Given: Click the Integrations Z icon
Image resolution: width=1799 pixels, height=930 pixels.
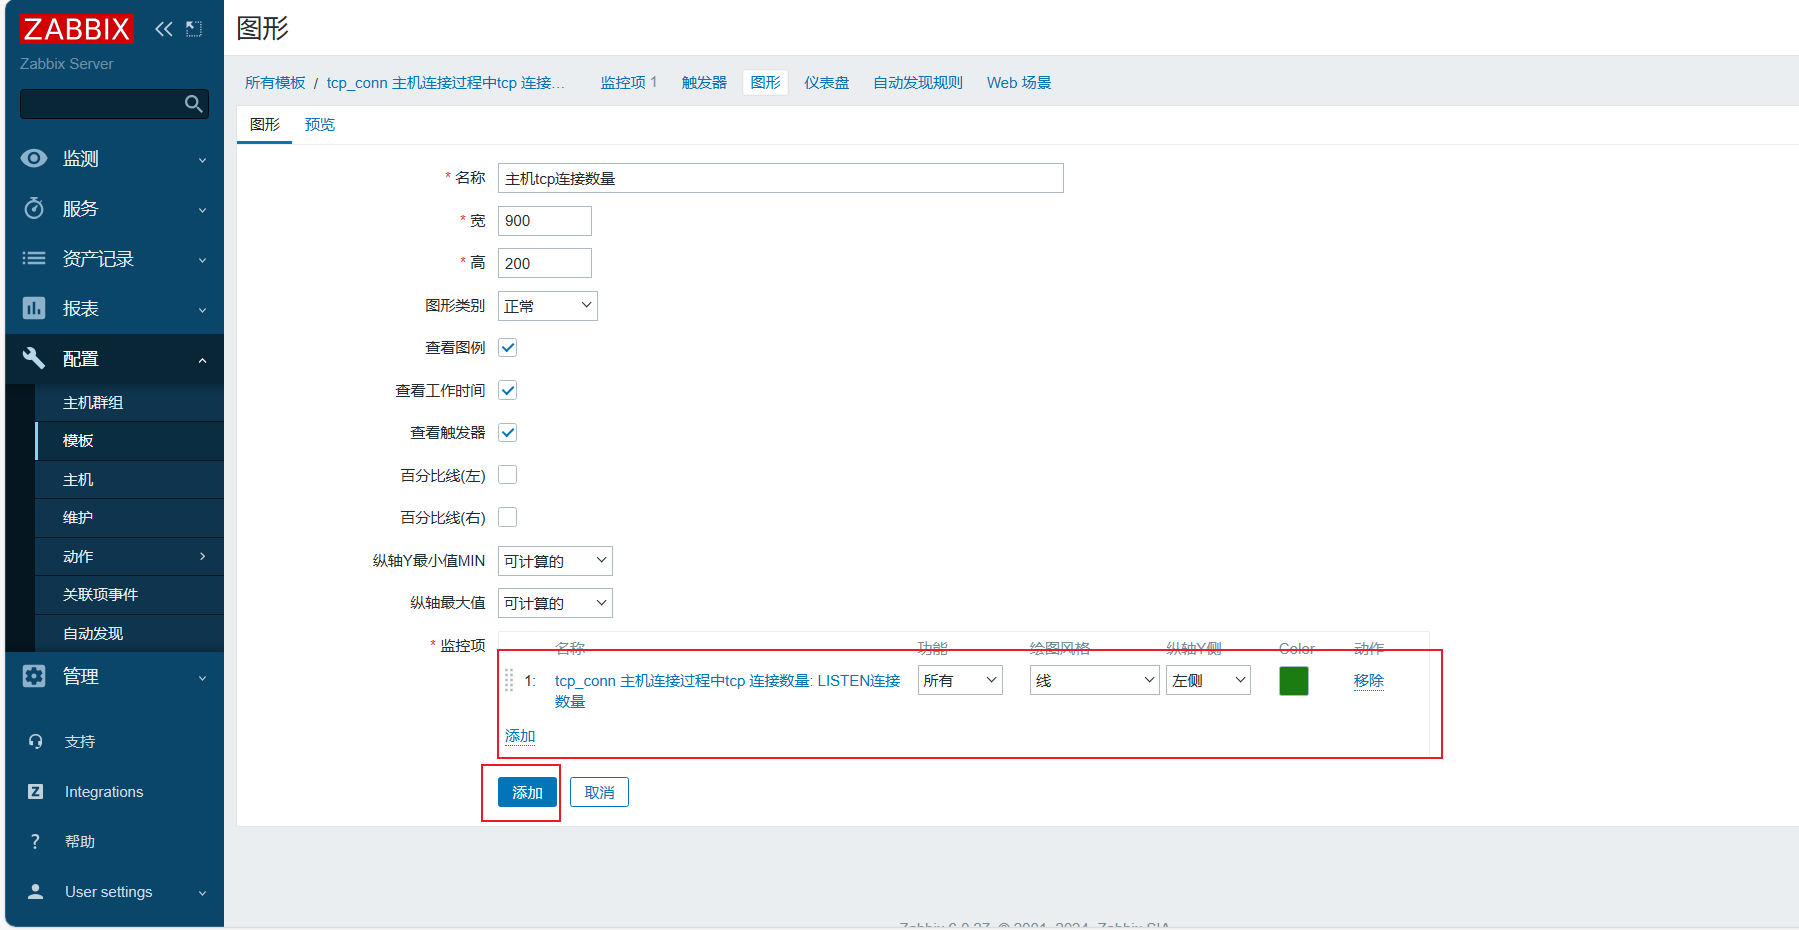Looking at the screenshot, I should click(36, 791).
